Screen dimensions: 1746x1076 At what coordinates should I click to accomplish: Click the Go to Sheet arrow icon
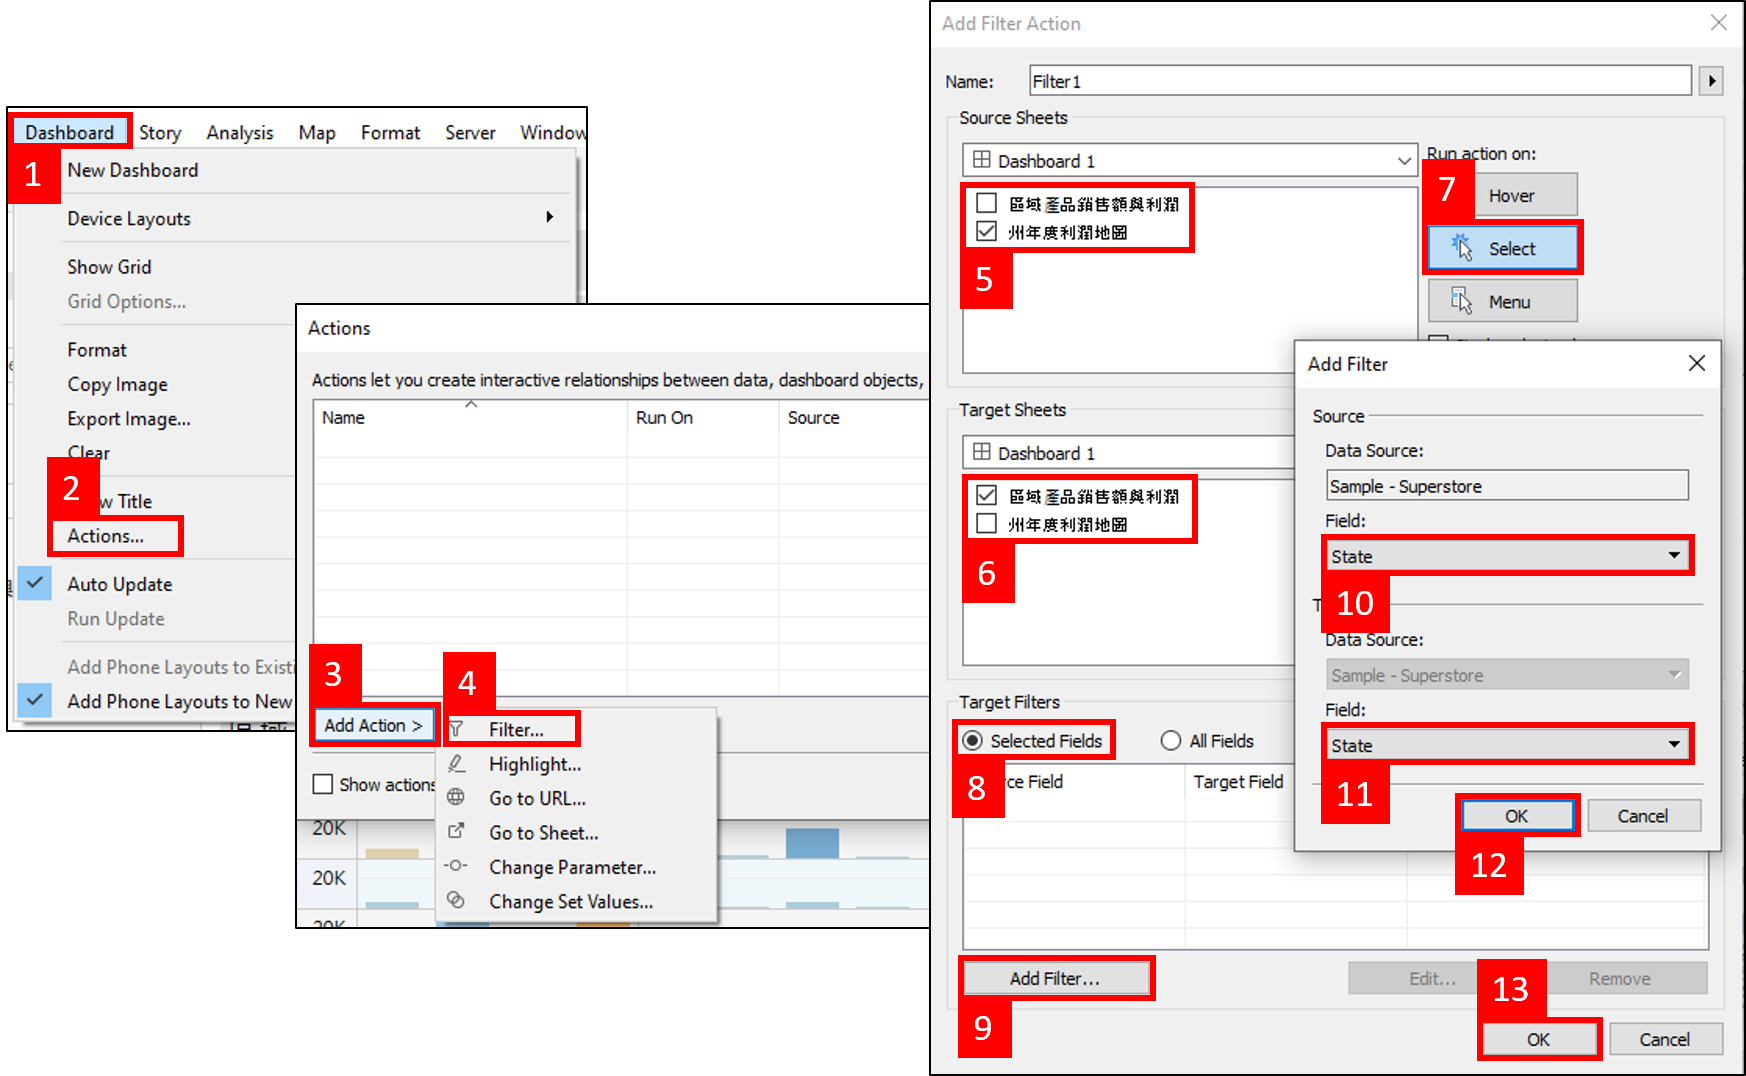456,831
